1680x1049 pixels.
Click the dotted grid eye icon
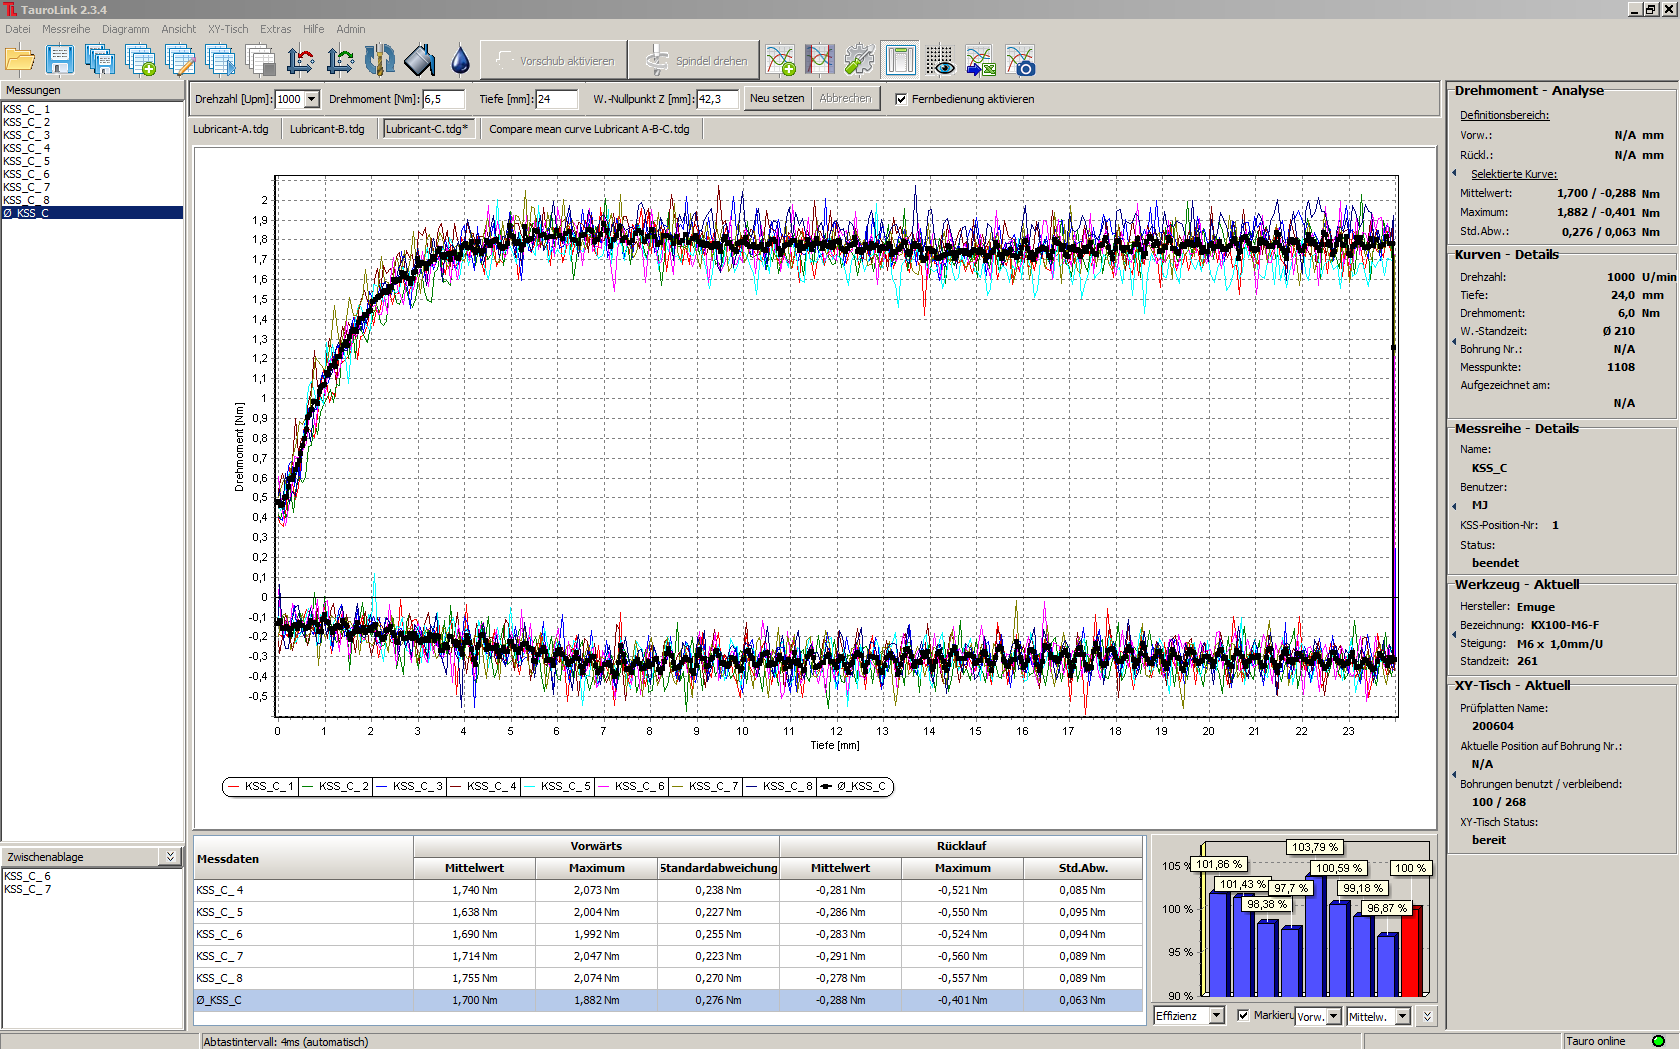click(940, 60)
